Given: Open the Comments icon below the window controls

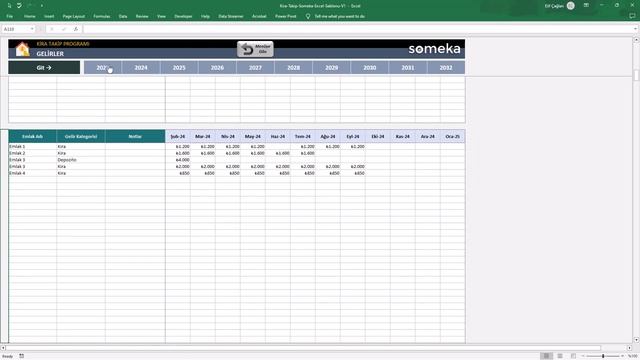Looking at the screenshot, I should click(632, 16).
